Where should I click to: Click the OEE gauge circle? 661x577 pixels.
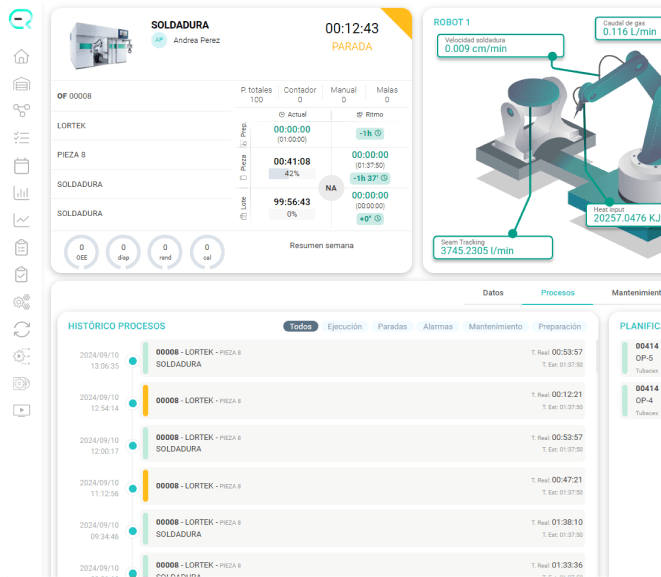pyautogui.click(x=81, y=252)
